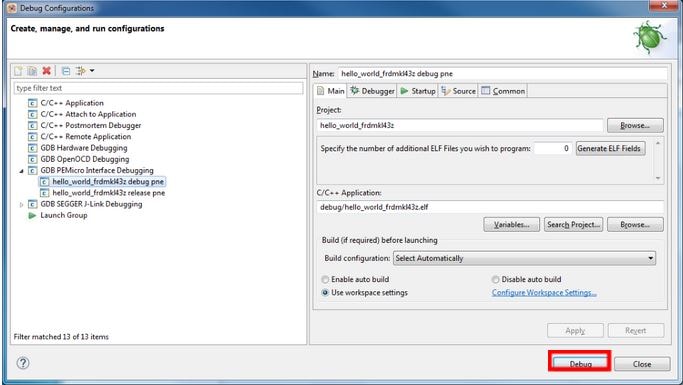683x385 pixels.
Task: Open the Startup tab
Action: (418, 91)
